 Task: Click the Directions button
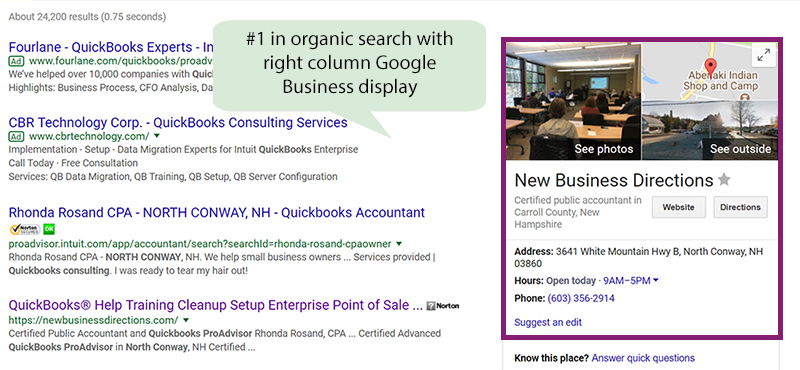click(x=740, y=207)
